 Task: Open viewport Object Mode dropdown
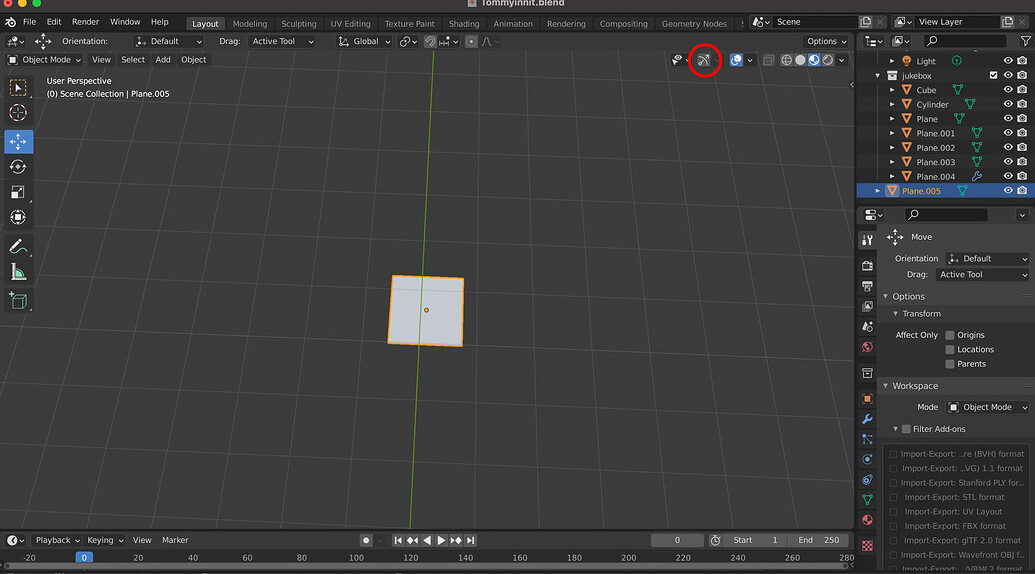click(x=44, y=59)
